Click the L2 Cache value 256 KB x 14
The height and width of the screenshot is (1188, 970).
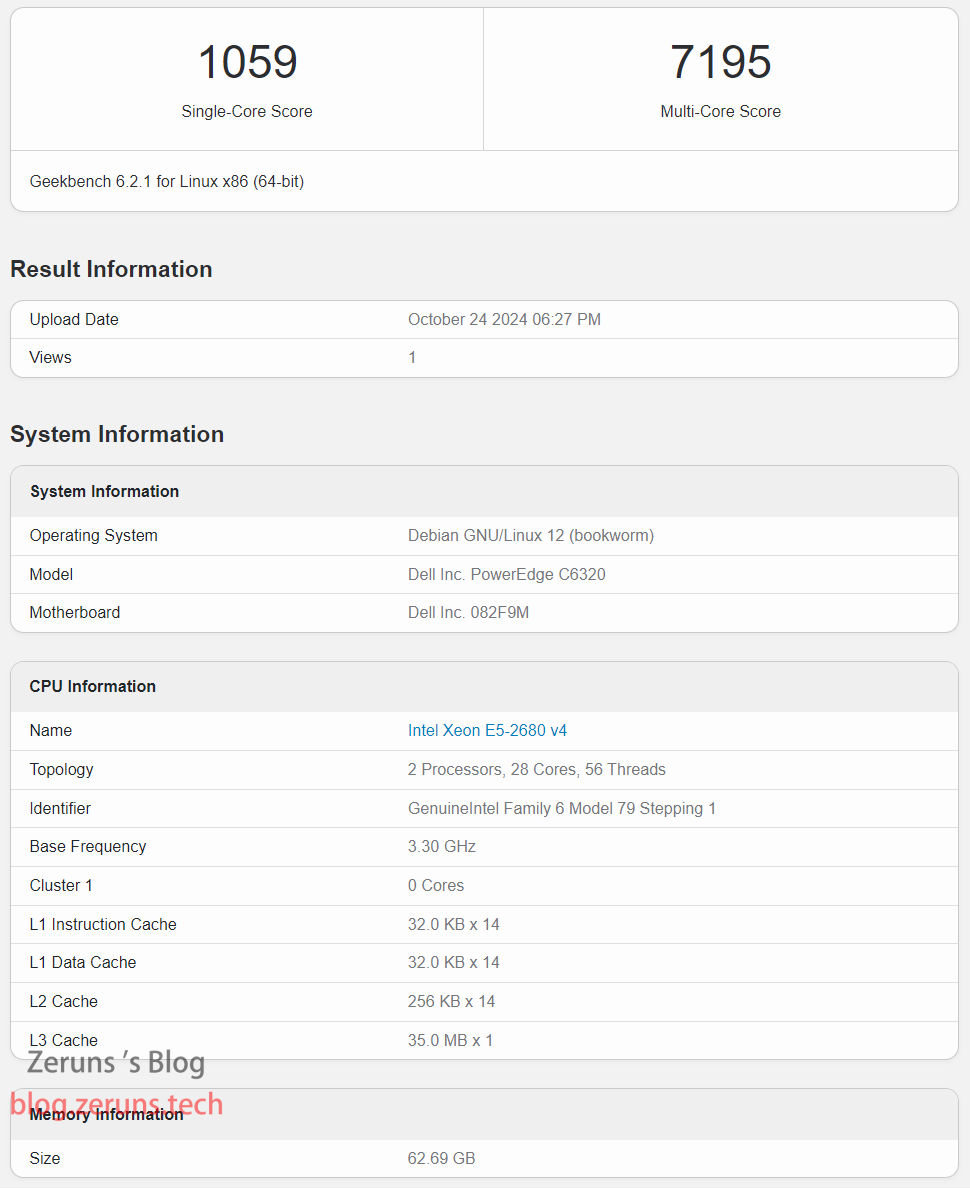pyautogui.click(x=451, y=1002)
